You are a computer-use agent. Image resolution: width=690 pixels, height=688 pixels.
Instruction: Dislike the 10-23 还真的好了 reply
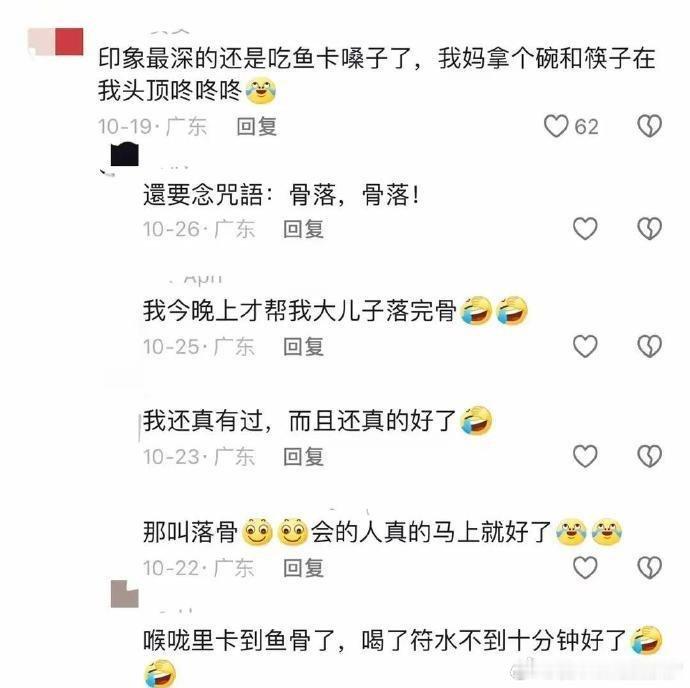[x=650, y=456]
